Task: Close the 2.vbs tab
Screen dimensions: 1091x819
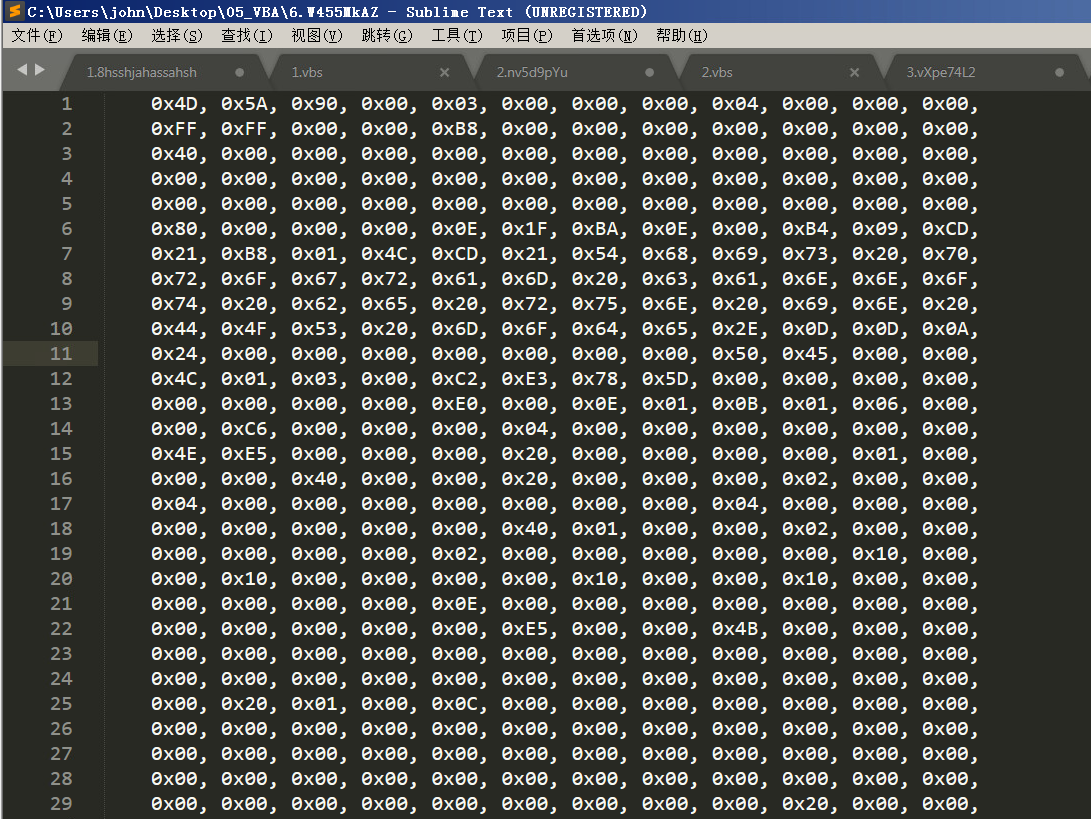Action: [854, 72]
